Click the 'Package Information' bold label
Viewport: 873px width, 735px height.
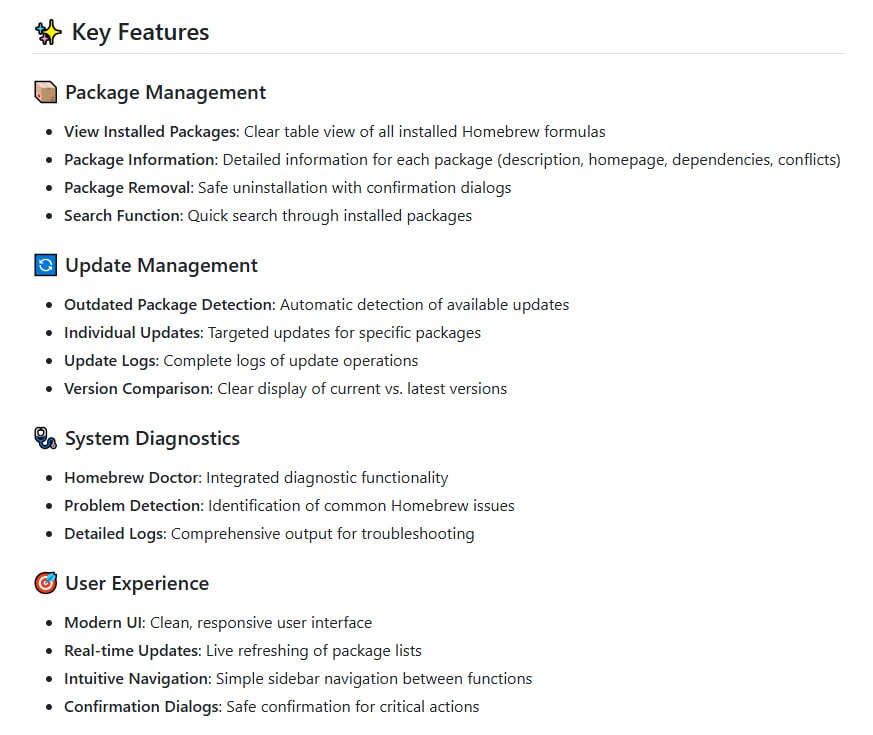point(140,160)
